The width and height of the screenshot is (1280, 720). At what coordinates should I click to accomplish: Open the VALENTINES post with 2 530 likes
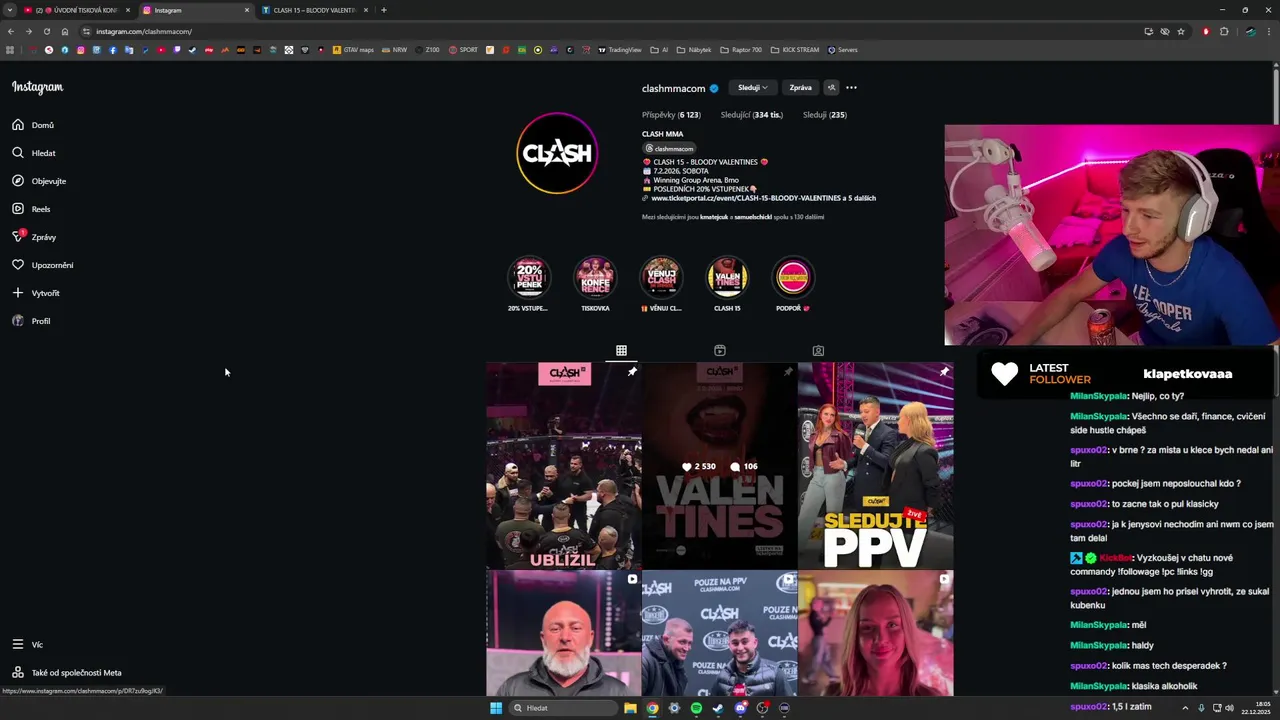point(720,465)
